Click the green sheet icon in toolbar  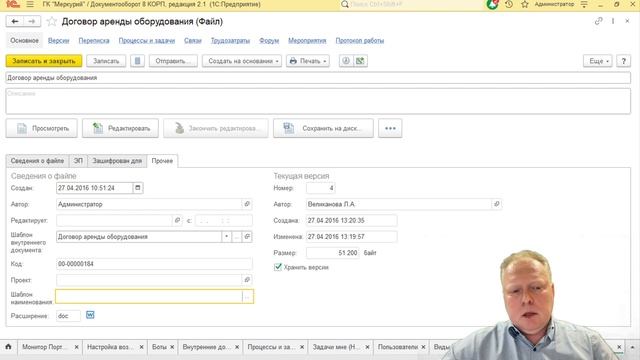click(360, 61)
